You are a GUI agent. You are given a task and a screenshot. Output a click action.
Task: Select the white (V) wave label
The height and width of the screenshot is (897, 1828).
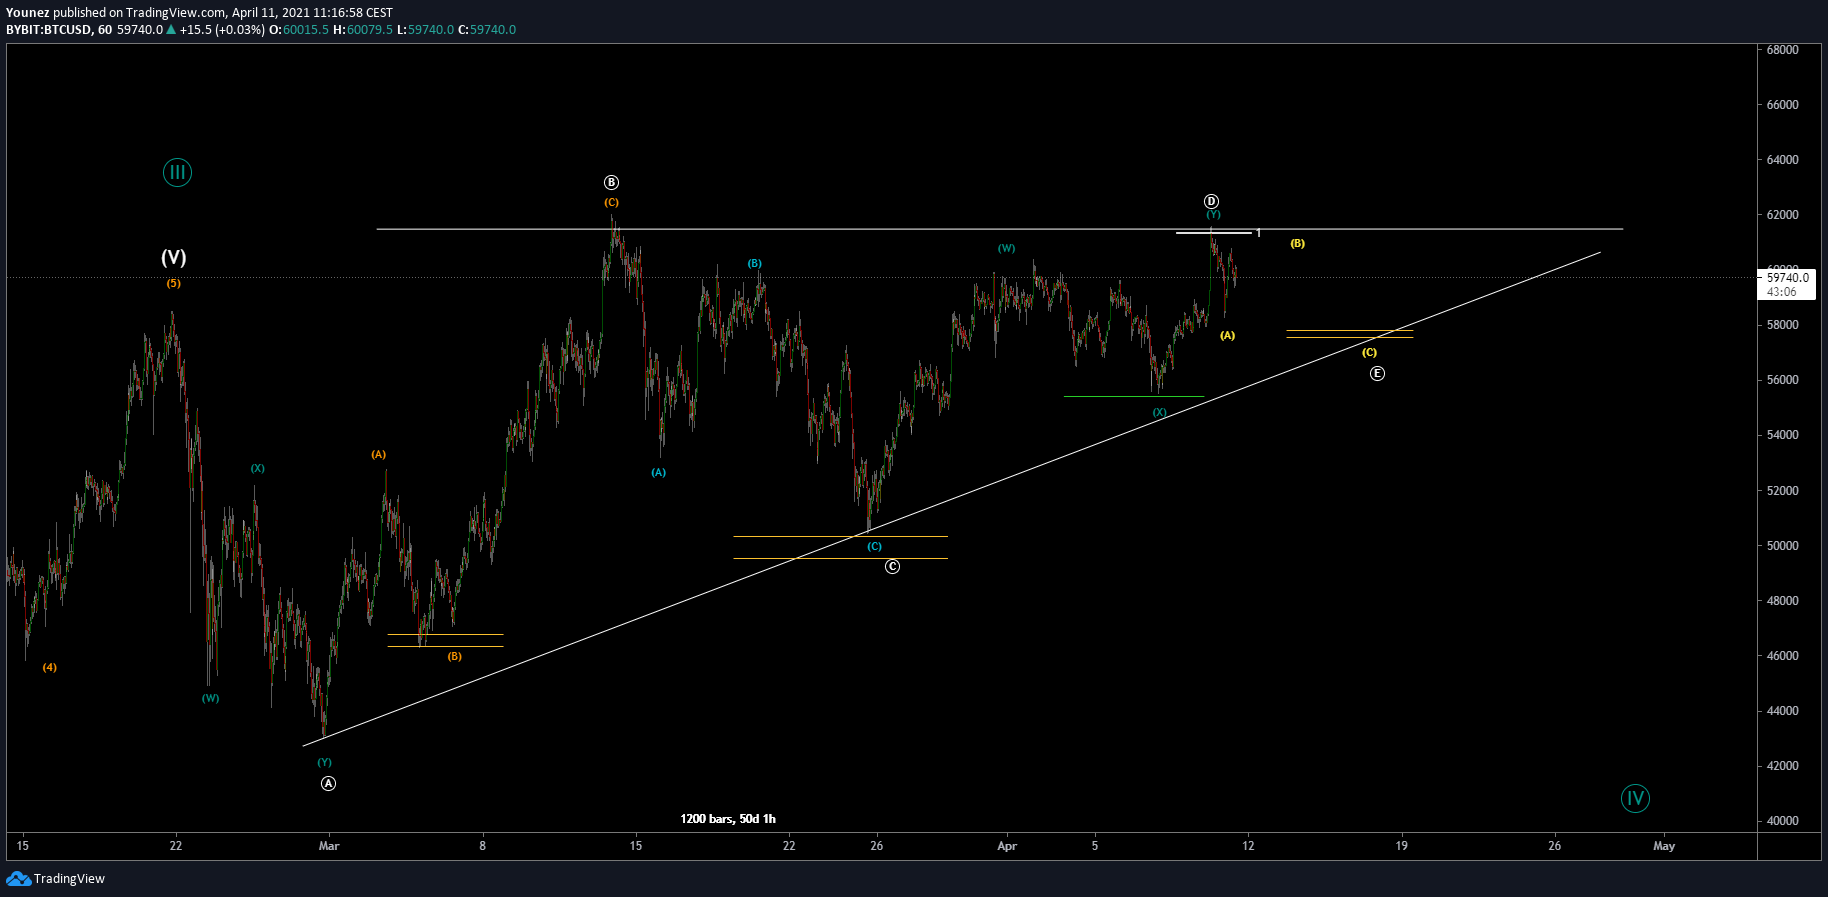click(x=174, y=258)
